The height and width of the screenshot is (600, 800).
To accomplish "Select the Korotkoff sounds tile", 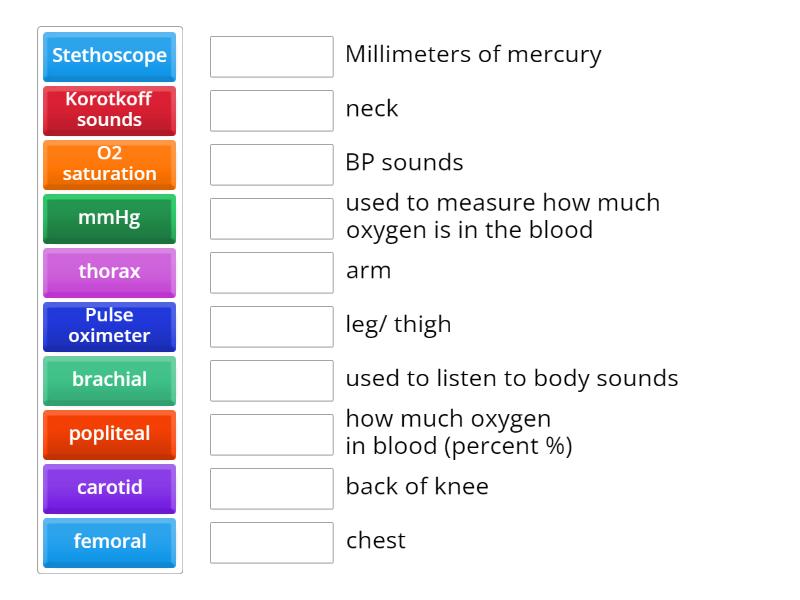I will tap(109, 110).
